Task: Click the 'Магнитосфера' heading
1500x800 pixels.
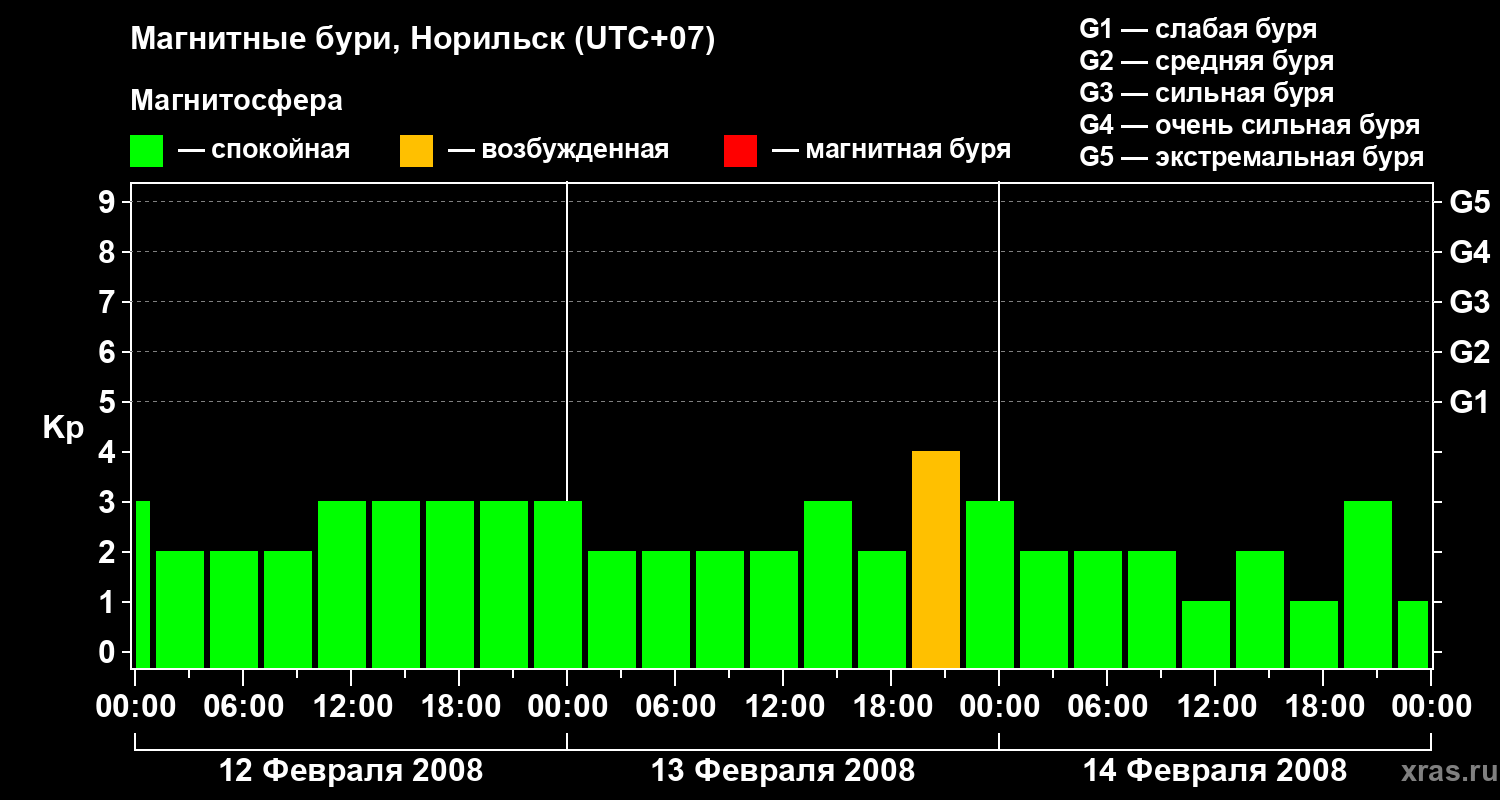Action: (237, 101)
